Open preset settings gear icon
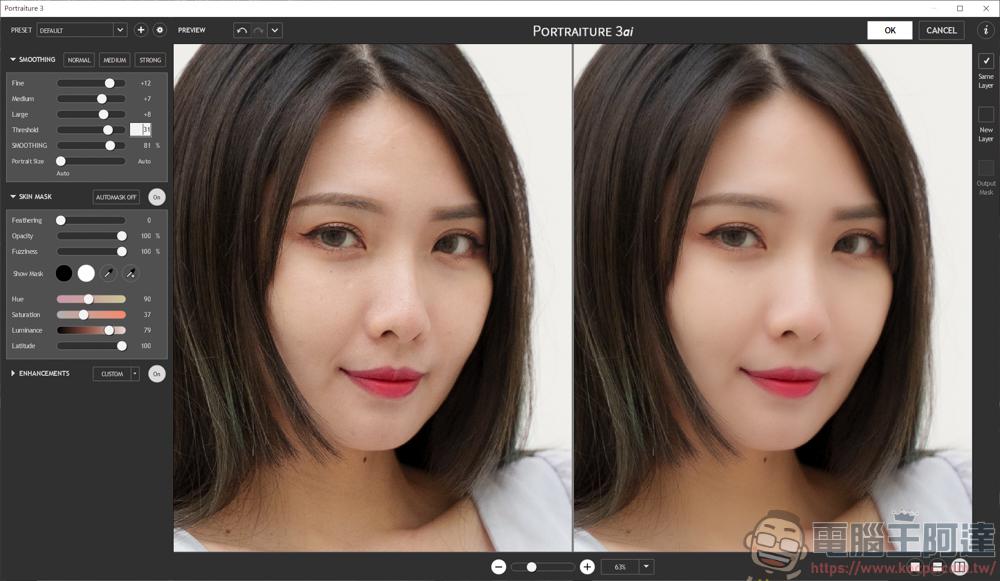 tap(159, 30)
